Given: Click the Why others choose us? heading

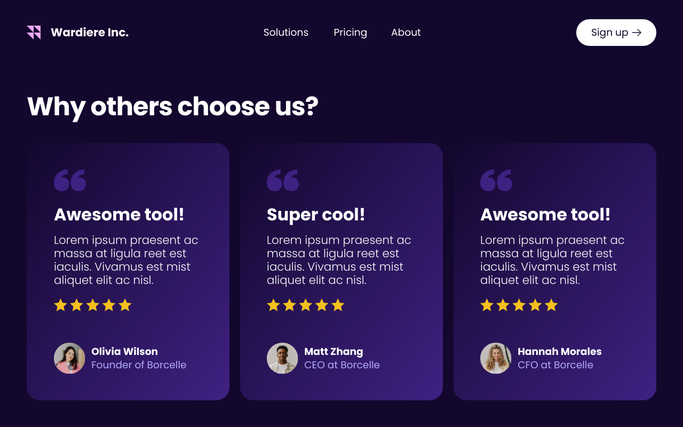Looking at the screenshot, I should 172,106.
